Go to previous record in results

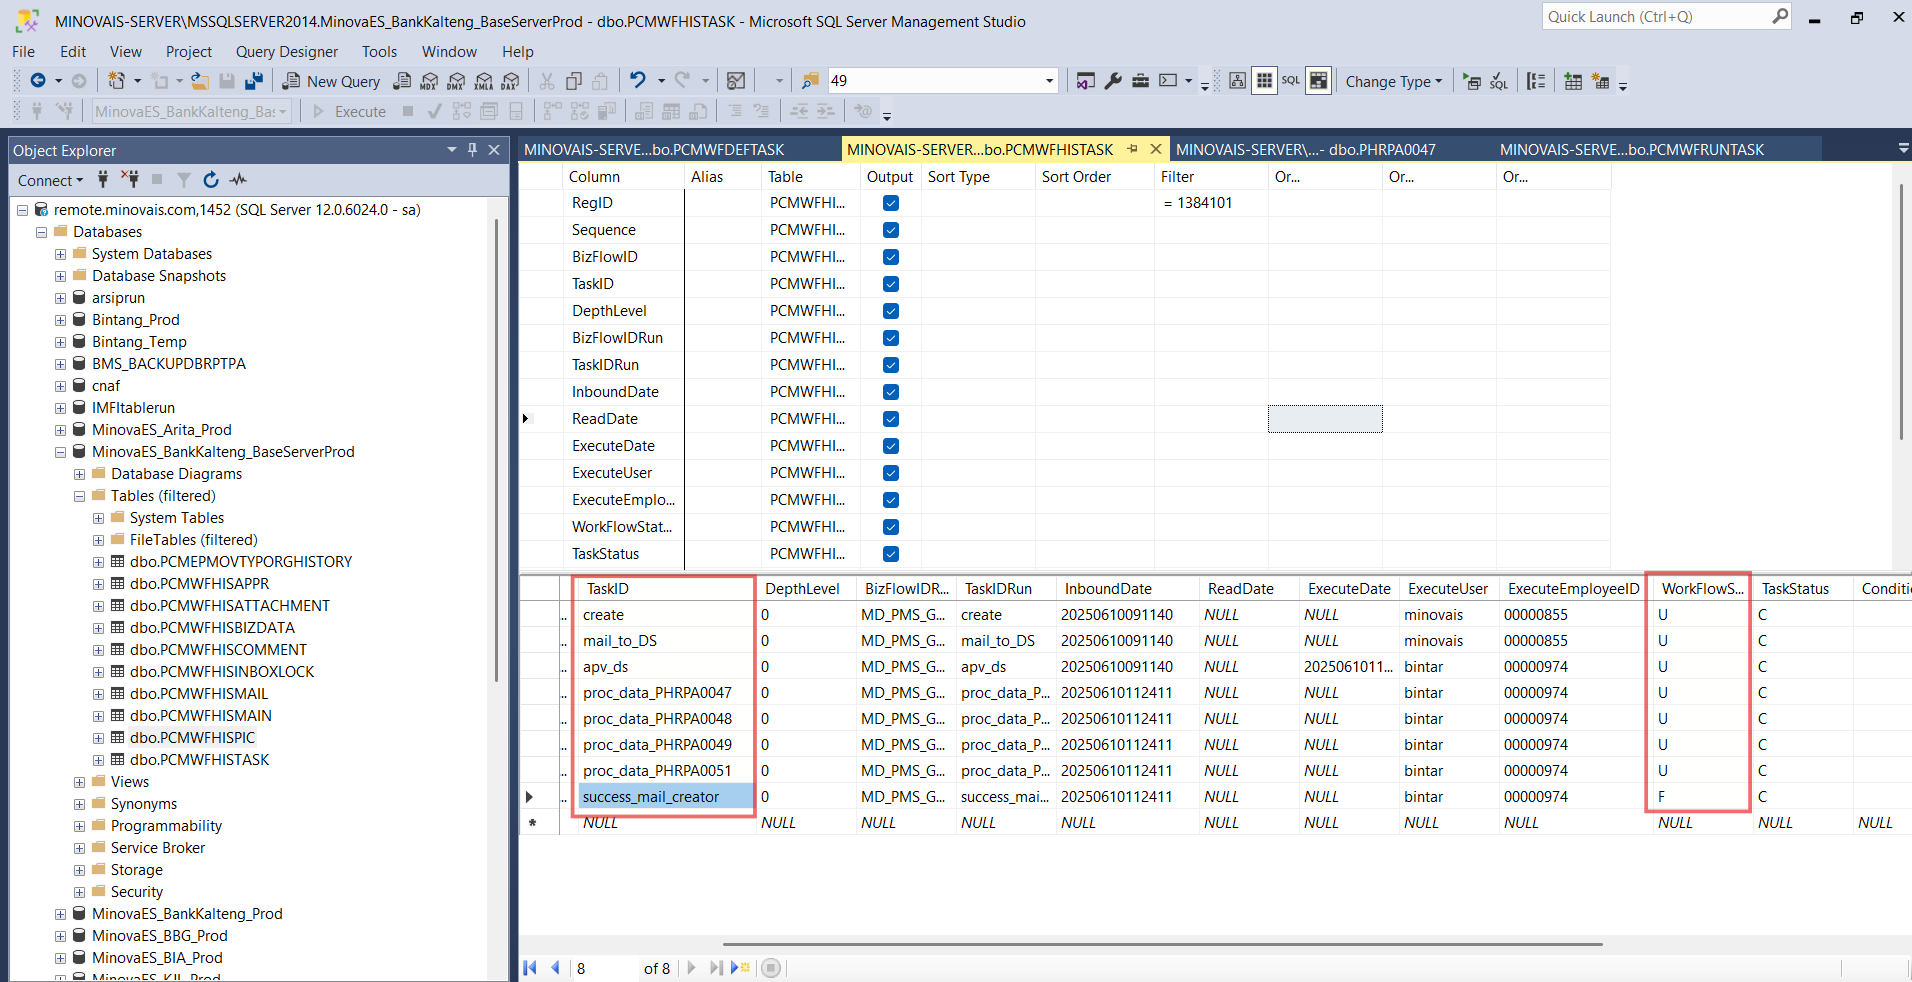555,967
